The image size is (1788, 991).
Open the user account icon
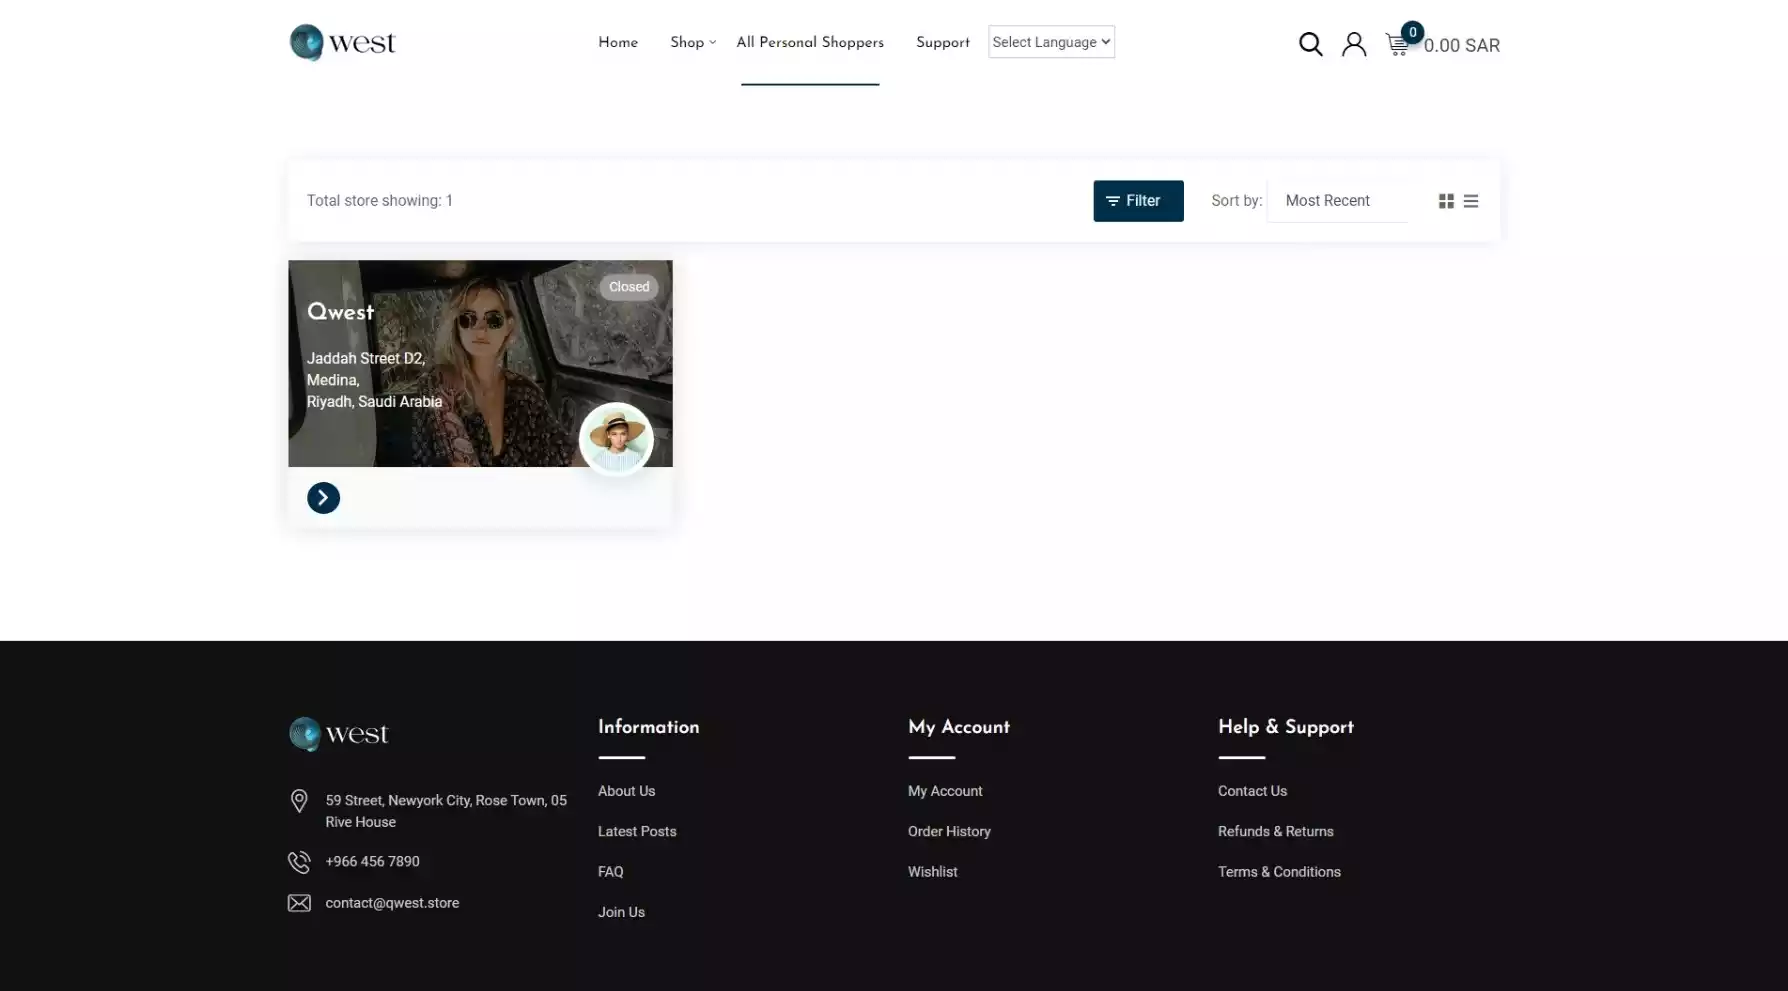tap(1354, 44)
